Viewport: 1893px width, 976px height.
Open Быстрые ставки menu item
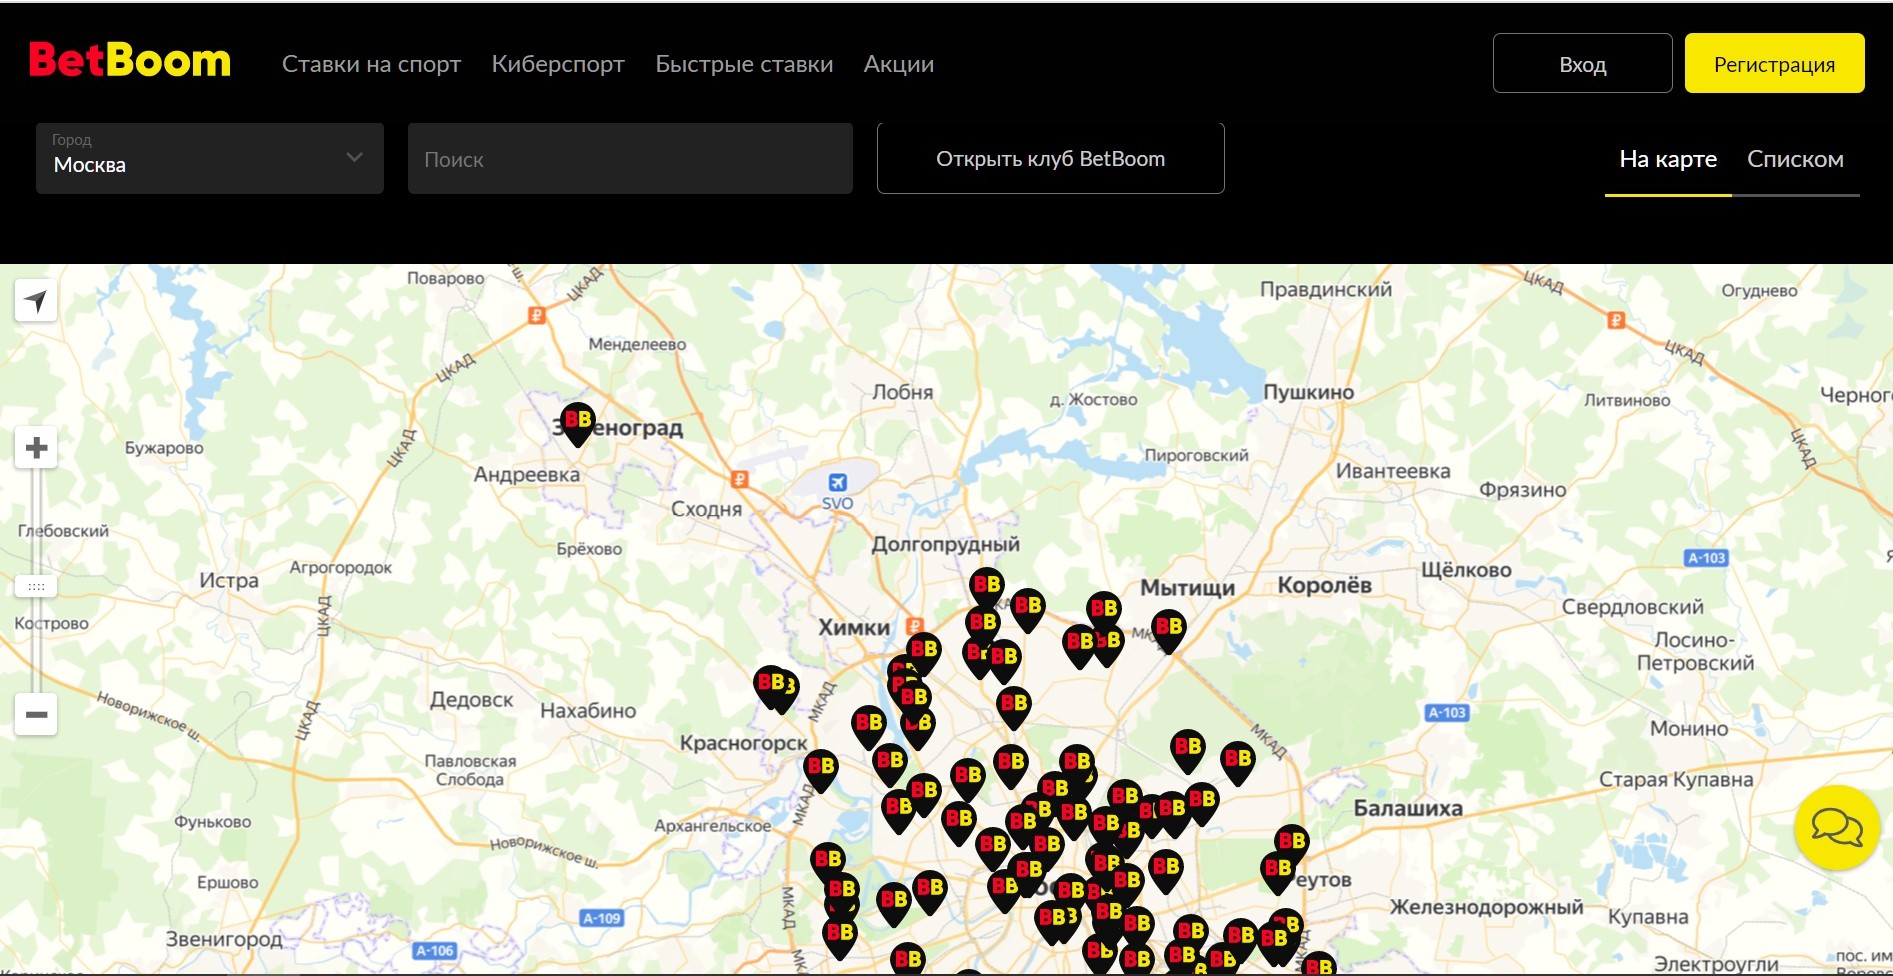[x=744, y=64]
